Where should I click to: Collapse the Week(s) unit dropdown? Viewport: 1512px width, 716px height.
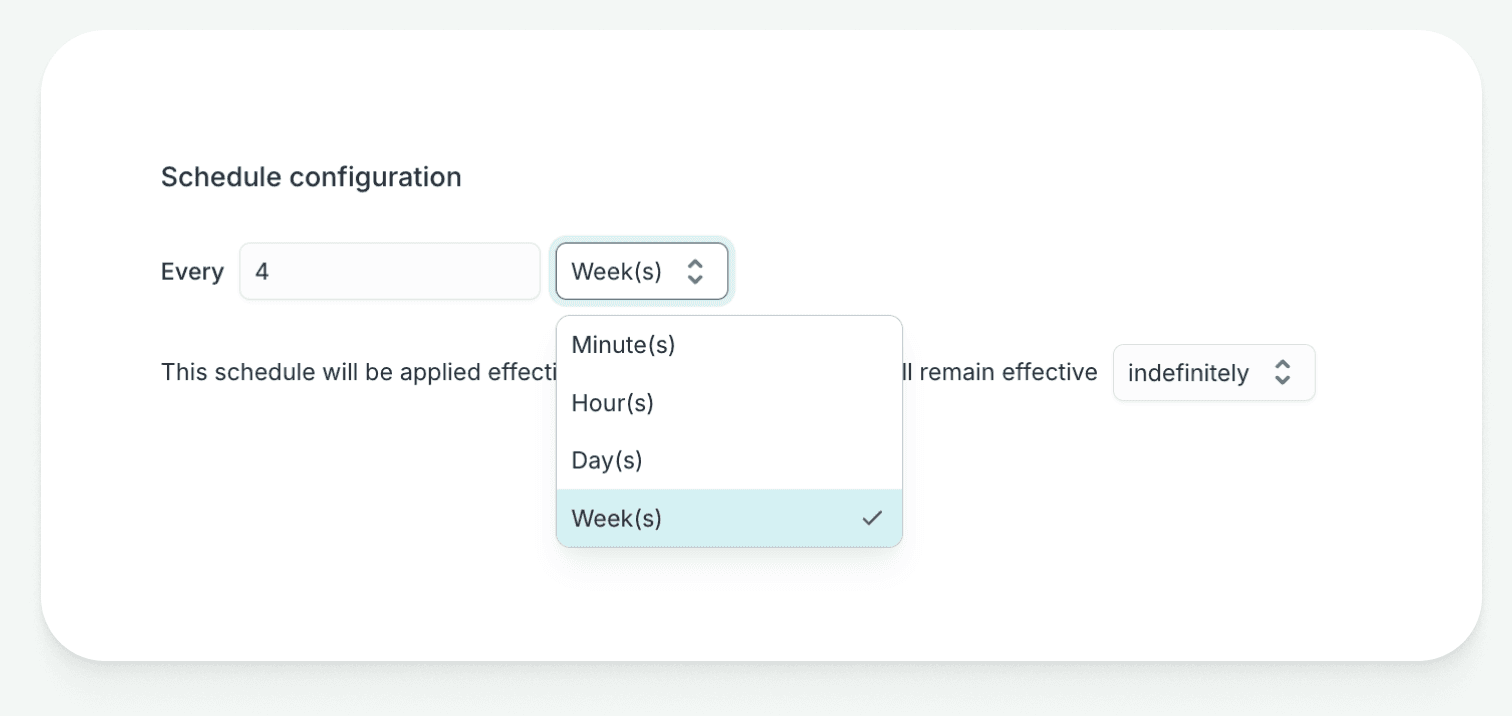pyautogui.click(x=641, y=271)
